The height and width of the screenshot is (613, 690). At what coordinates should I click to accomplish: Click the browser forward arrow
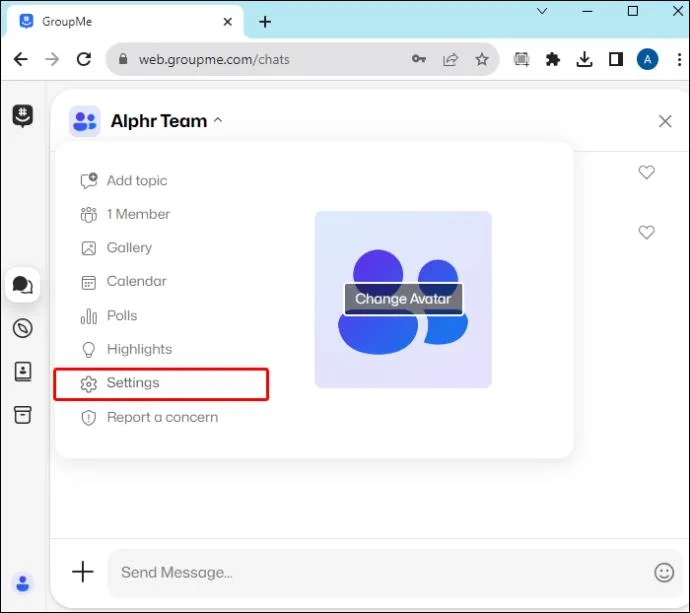click(x=52, y=59)
